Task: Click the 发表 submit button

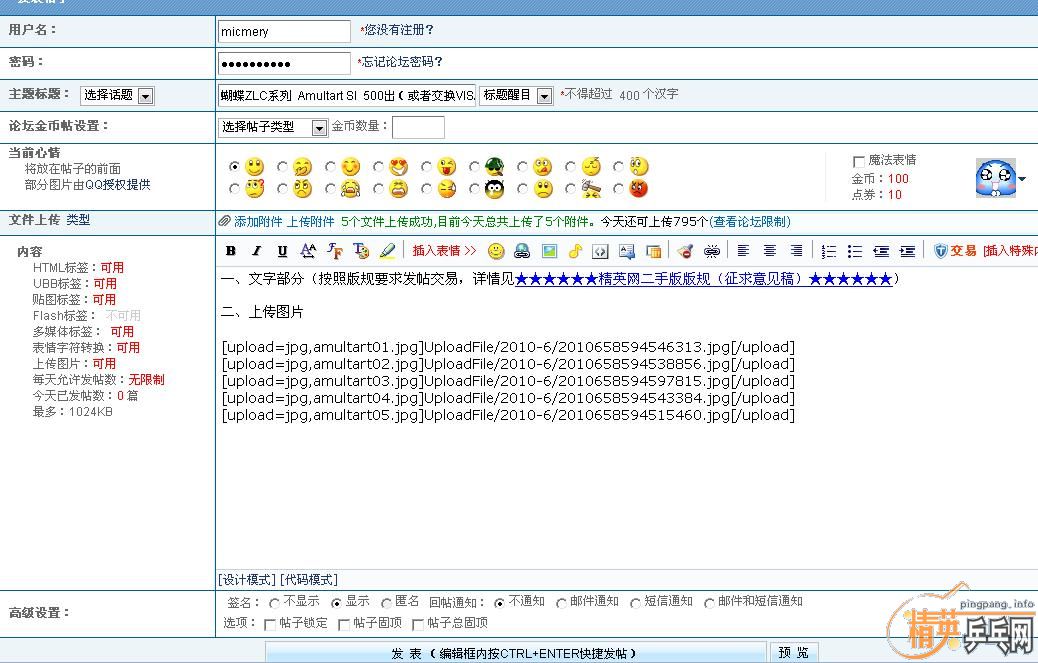Action: pos(515,653)
